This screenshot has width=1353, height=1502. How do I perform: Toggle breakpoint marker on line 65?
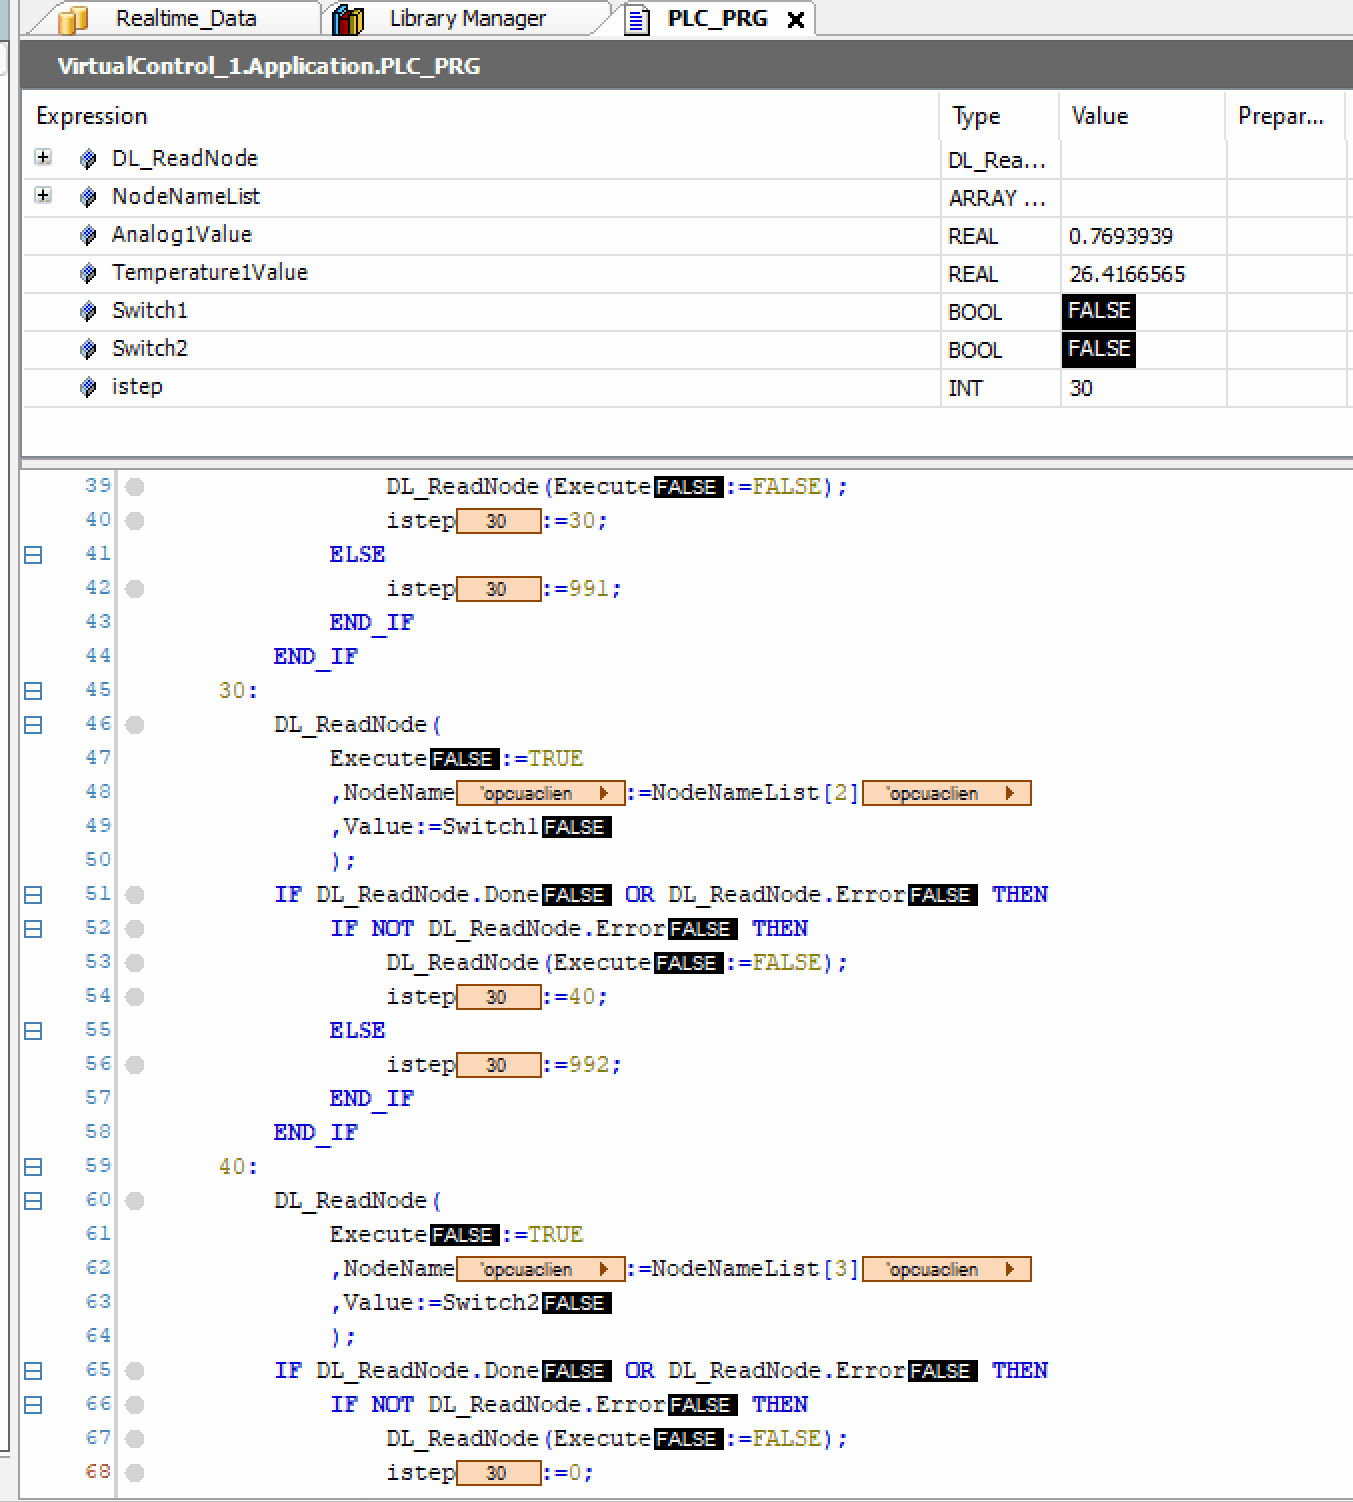[x=135, y=1371]
